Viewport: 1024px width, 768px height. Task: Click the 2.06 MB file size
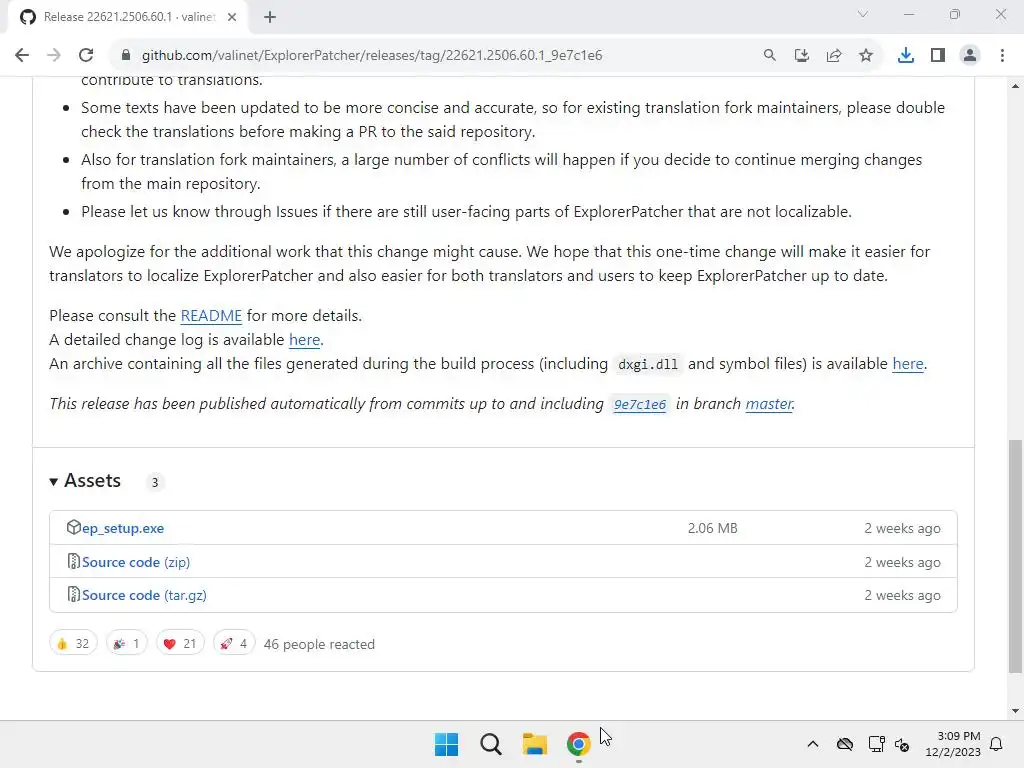click(712, 528)
